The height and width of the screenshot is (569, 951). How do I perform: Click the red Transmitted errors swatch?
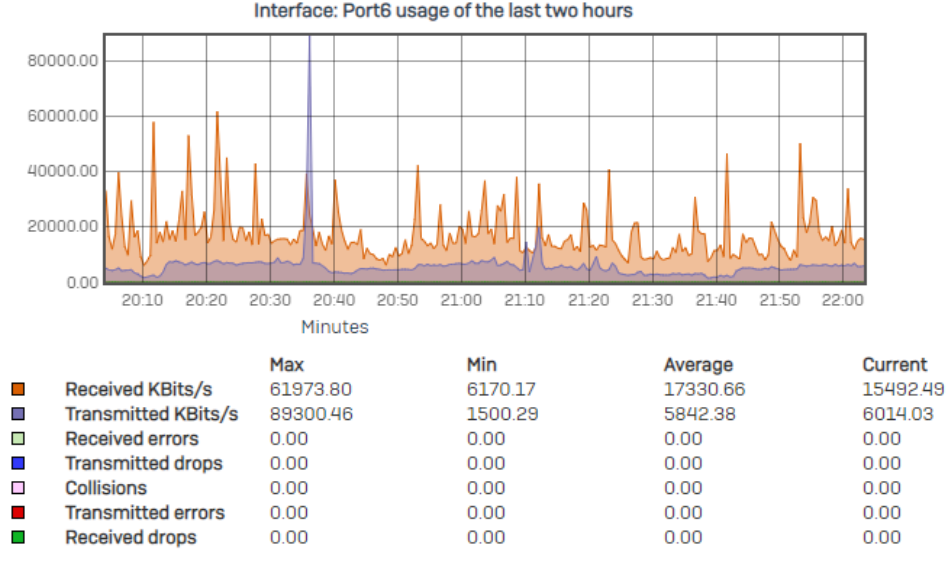click(x=18, y=513)
